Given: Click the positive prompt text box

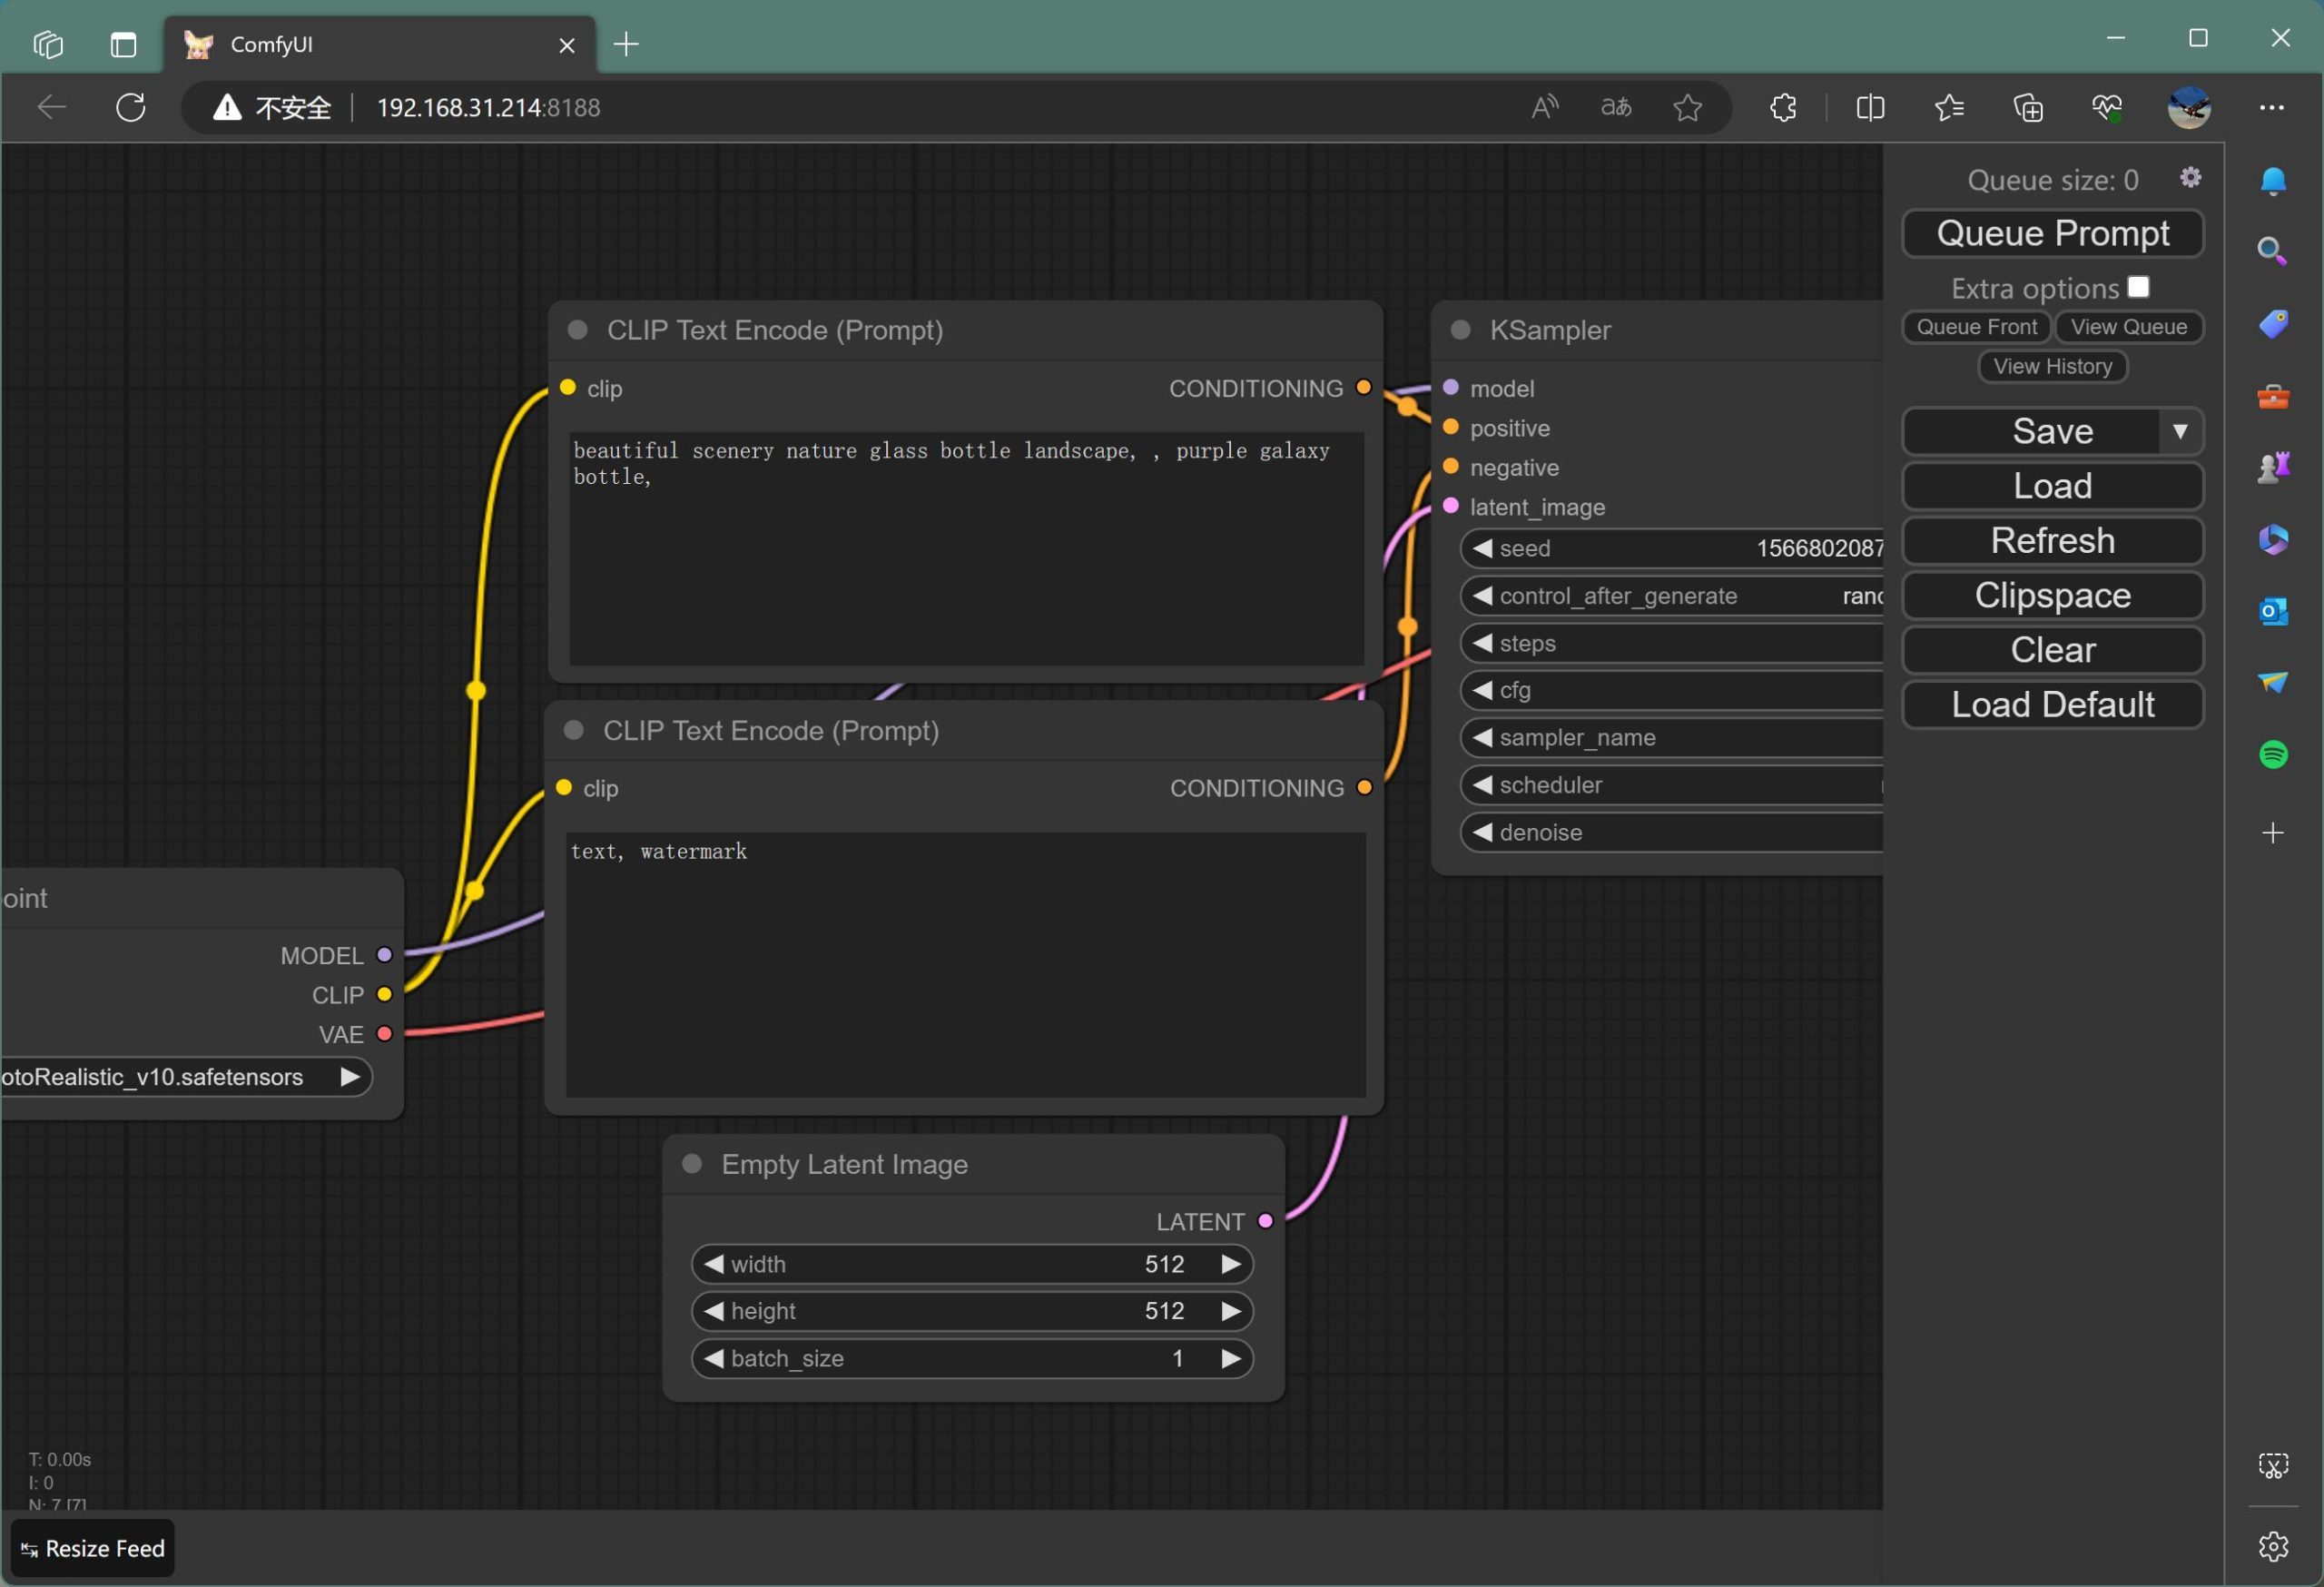Looking at the screenshot, I should pos(966,548).
